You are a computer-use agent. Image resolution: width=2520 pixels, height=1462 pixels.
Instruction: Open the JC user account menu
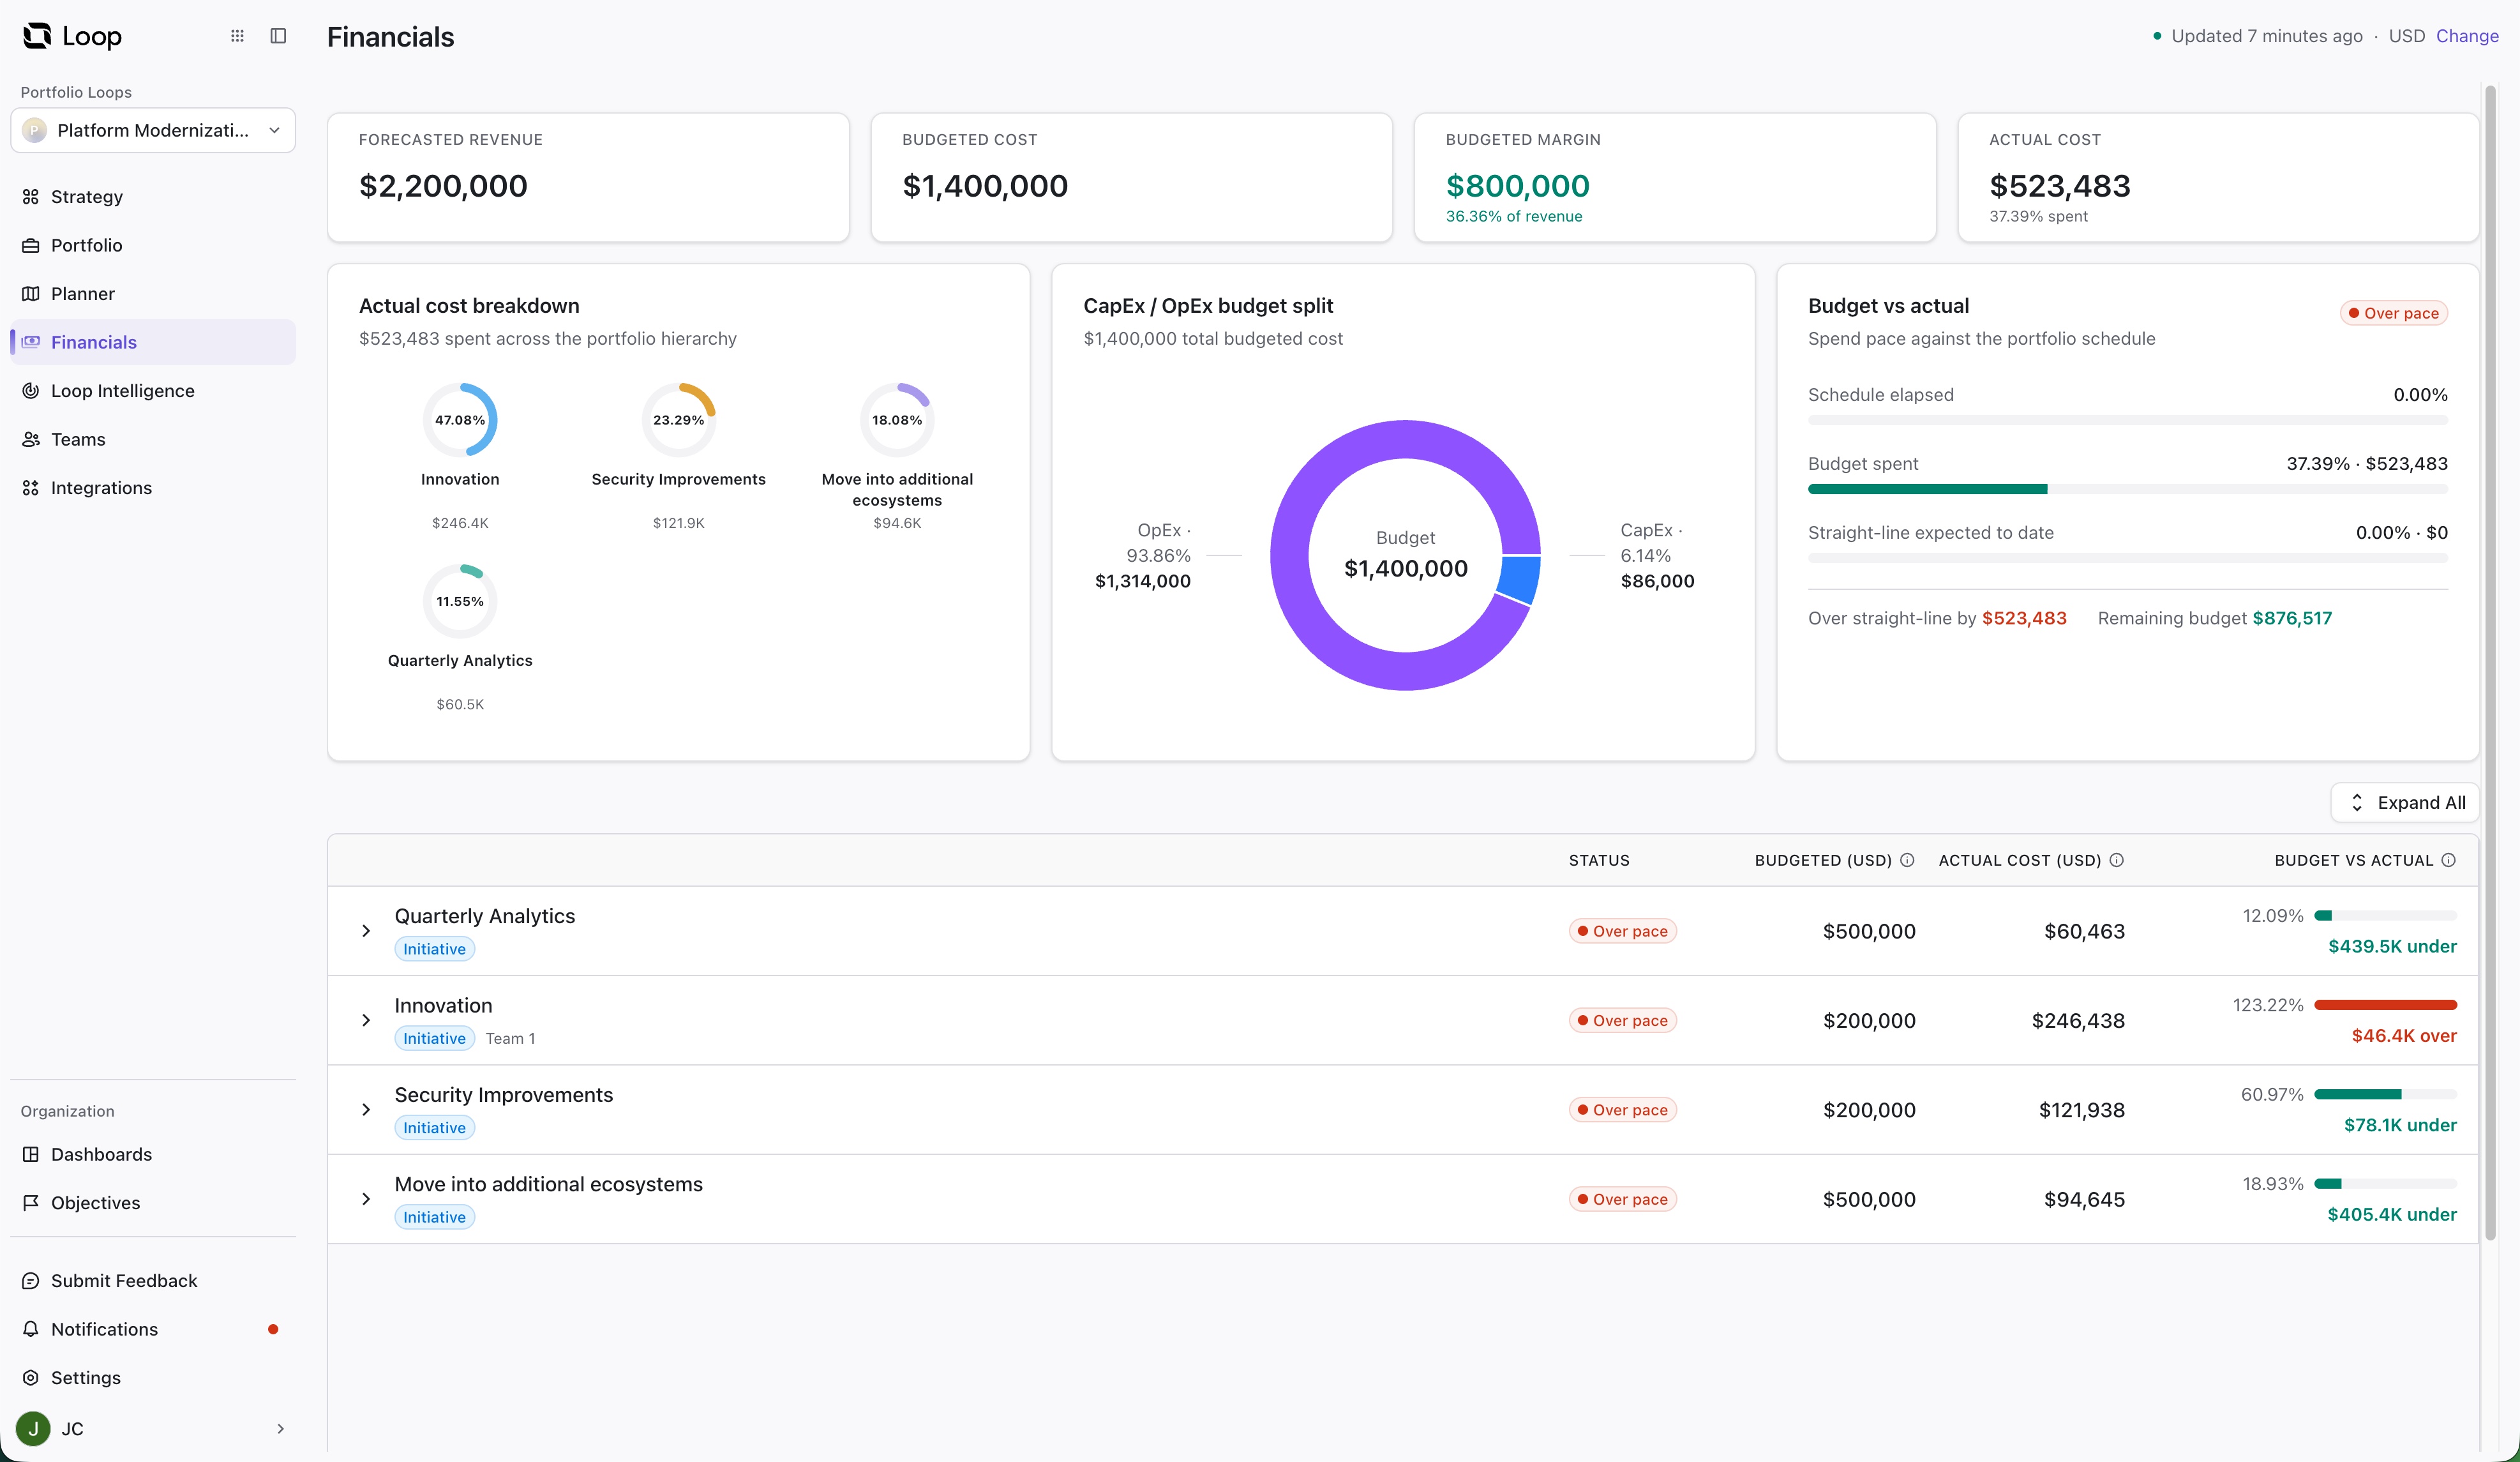coord(153,1429)
